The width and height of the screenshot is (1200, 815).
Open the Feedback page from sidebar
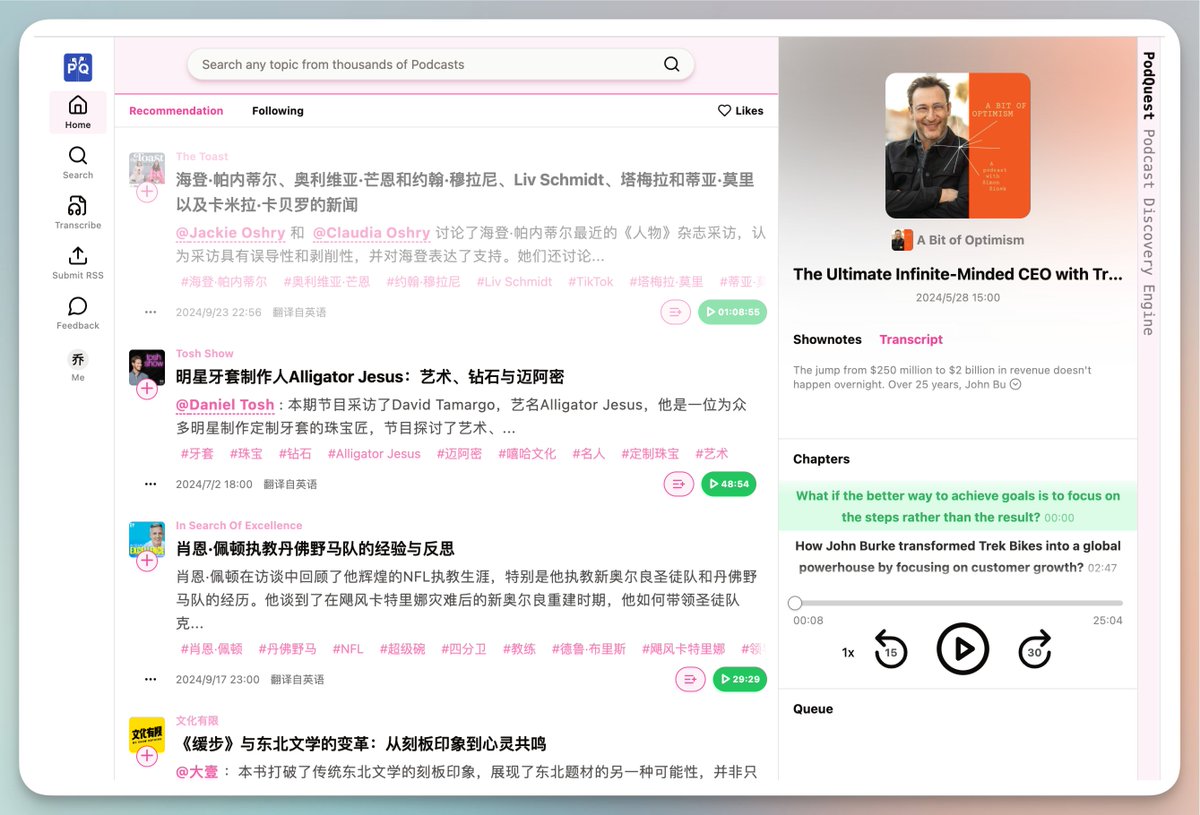77,313
